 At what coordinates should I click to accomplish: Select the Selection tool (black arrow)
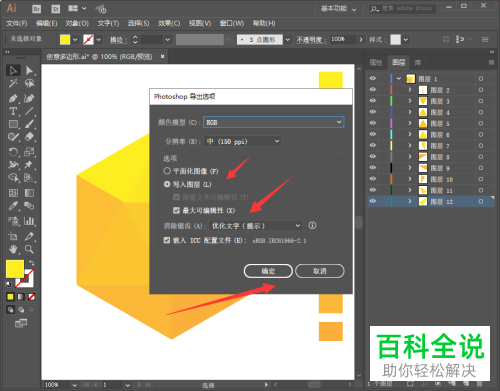[x=13, y=70]
